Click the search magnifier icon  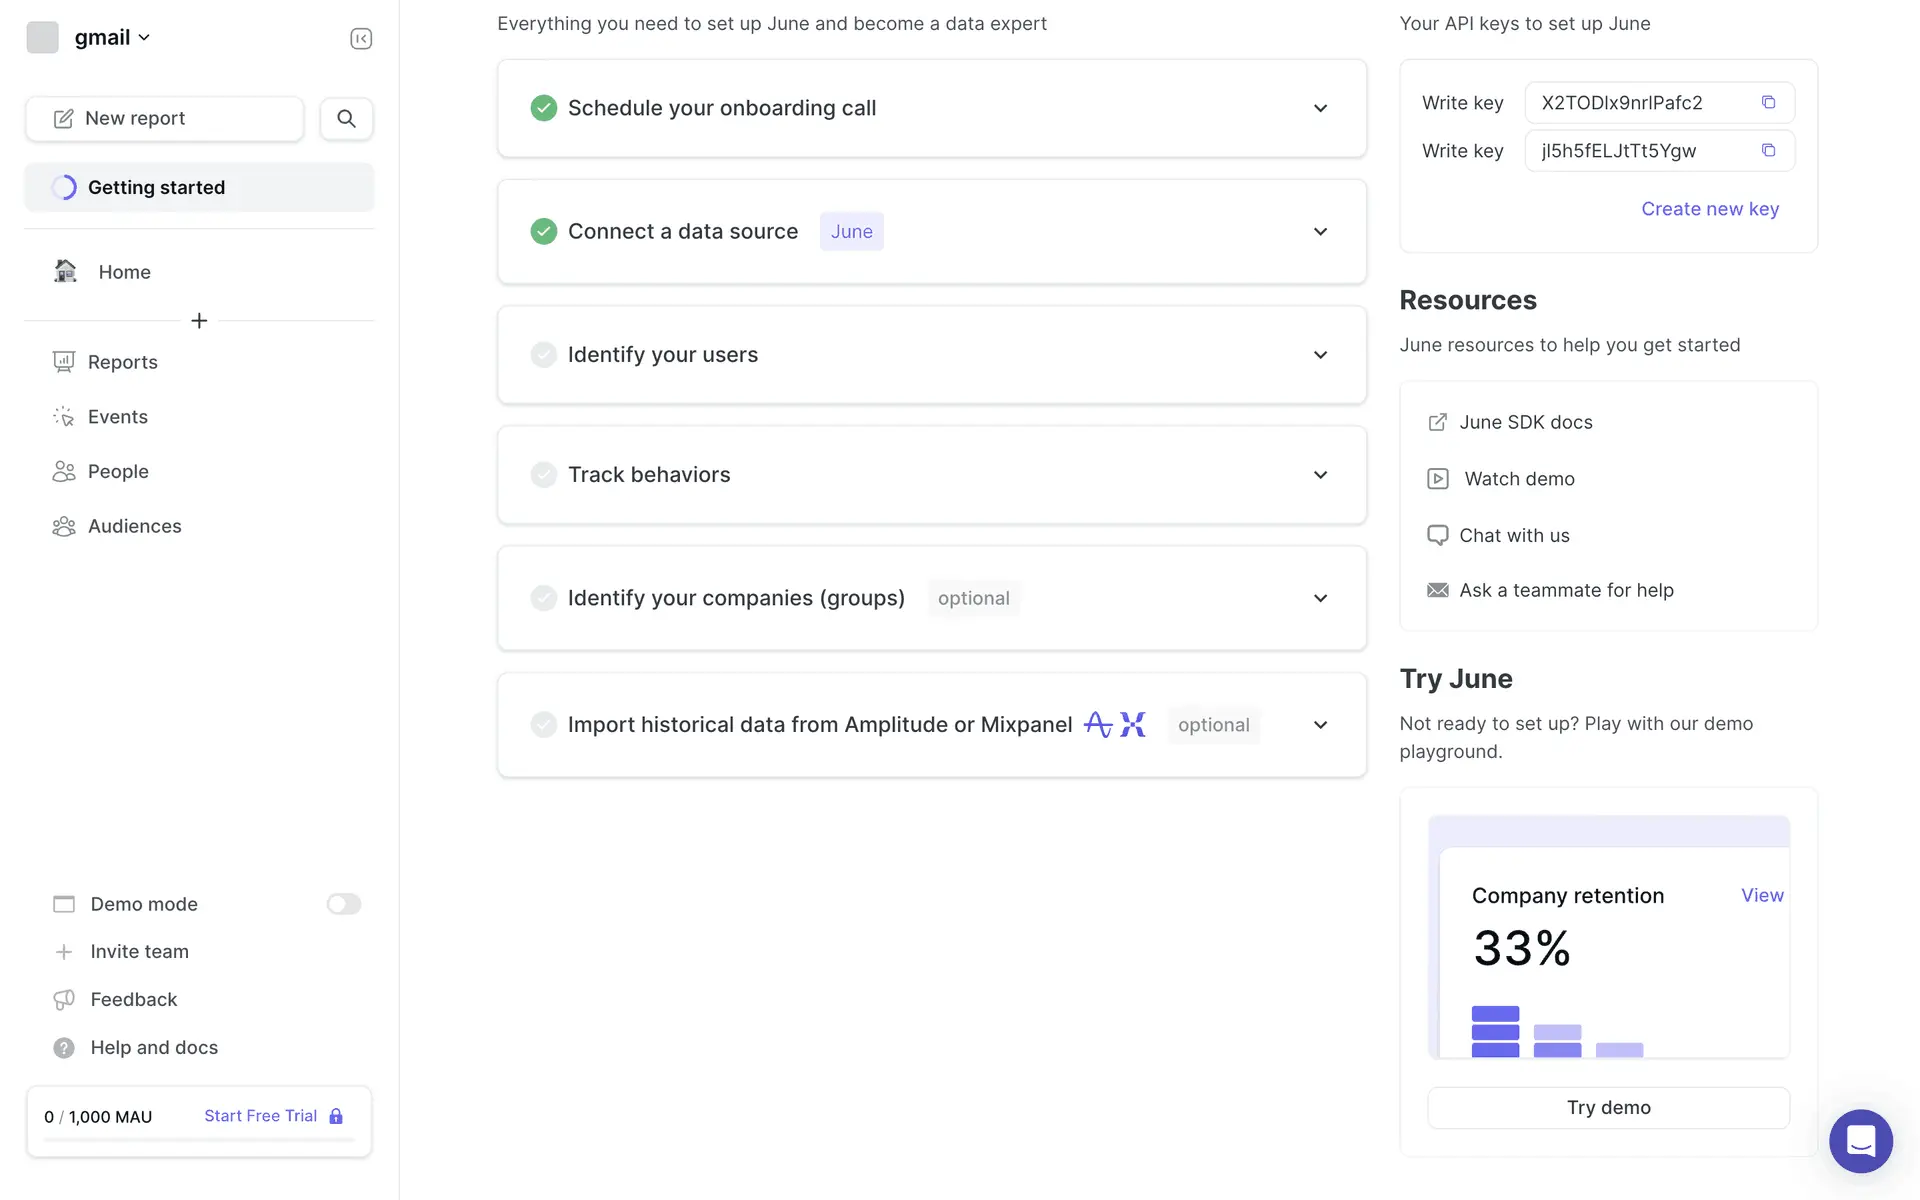point(346,118)
